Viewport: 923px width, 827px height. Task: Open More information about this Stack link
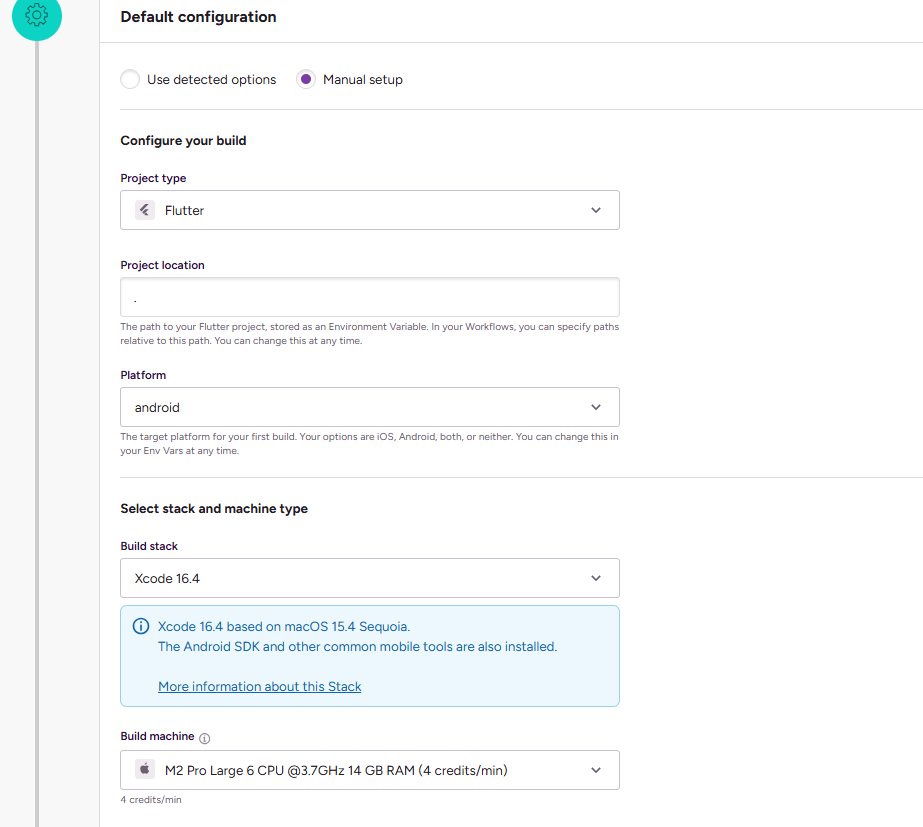(260, 686)
